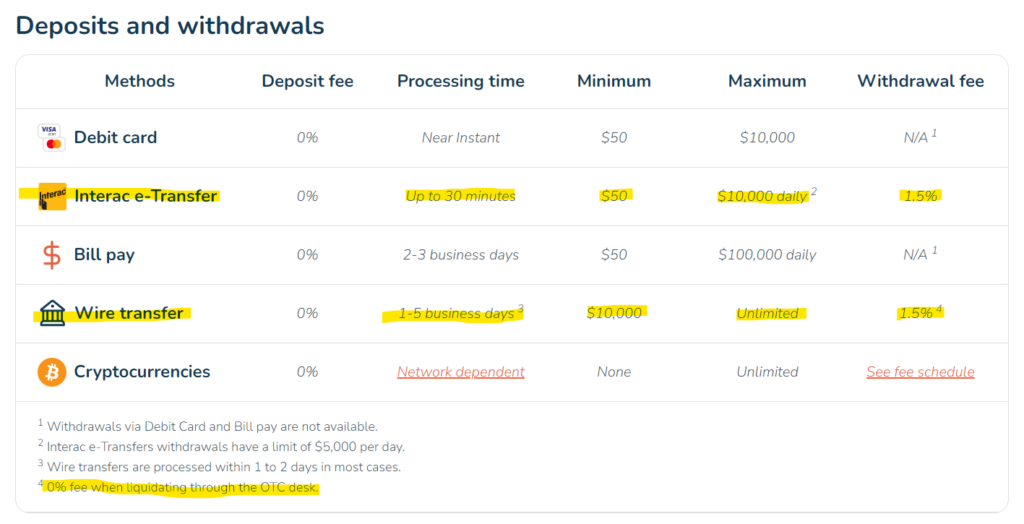This screenshot has height=524, width=1024.
Task: Click the Bill pay $100,000 daily cell
Action: pyautogui.click(x=767, y=255)
